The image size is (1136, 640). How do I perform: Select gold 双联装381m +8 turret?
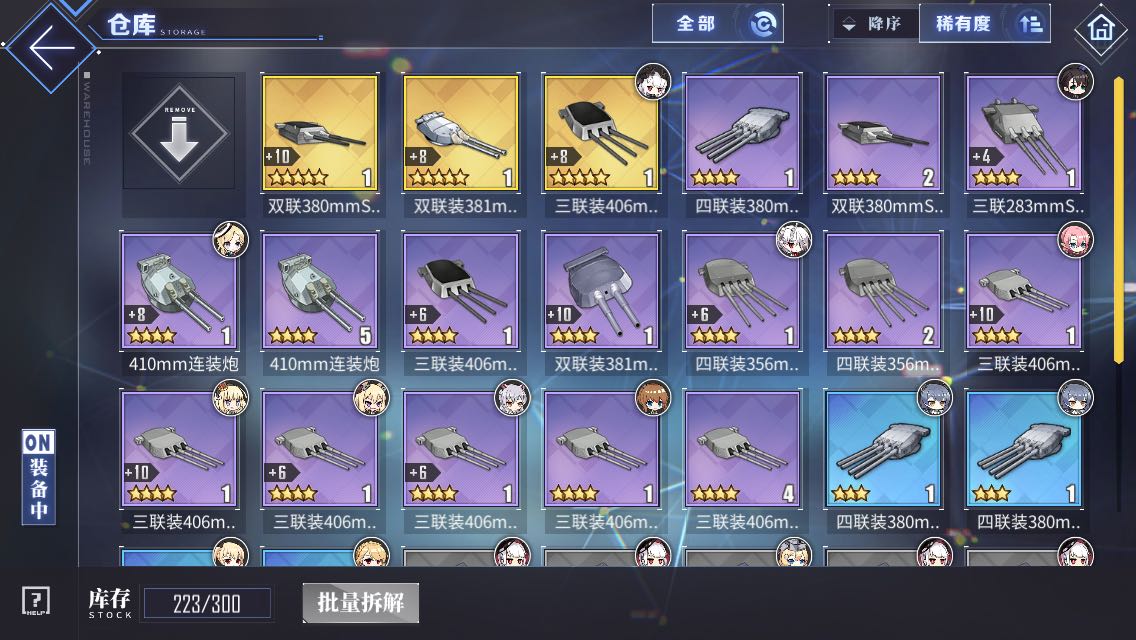click(x=461, y=133)
